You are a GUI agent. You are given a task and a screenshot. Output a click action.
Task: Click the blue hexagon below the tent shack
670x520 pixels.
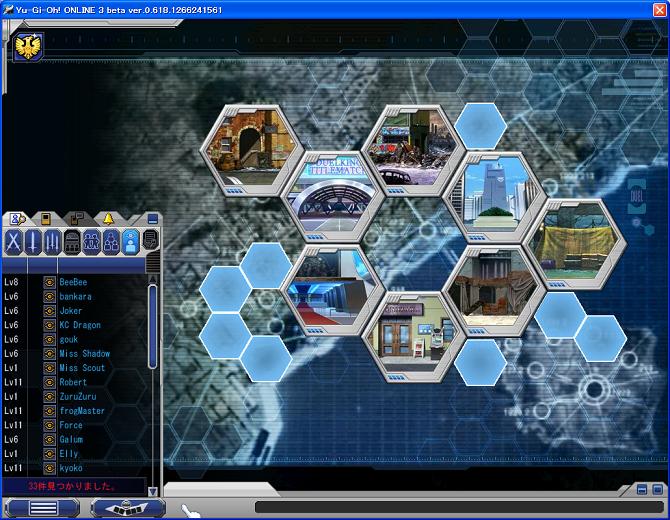(480, 363)
